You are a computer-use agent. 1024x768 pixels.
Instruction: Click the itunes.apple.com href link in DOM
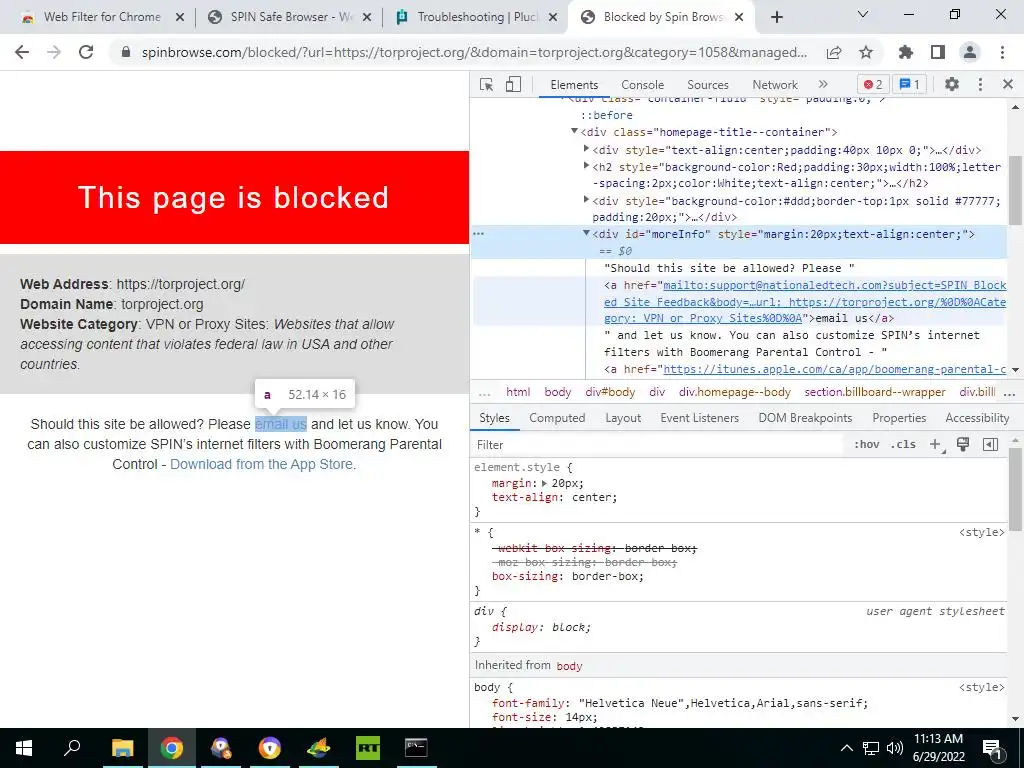835,370
